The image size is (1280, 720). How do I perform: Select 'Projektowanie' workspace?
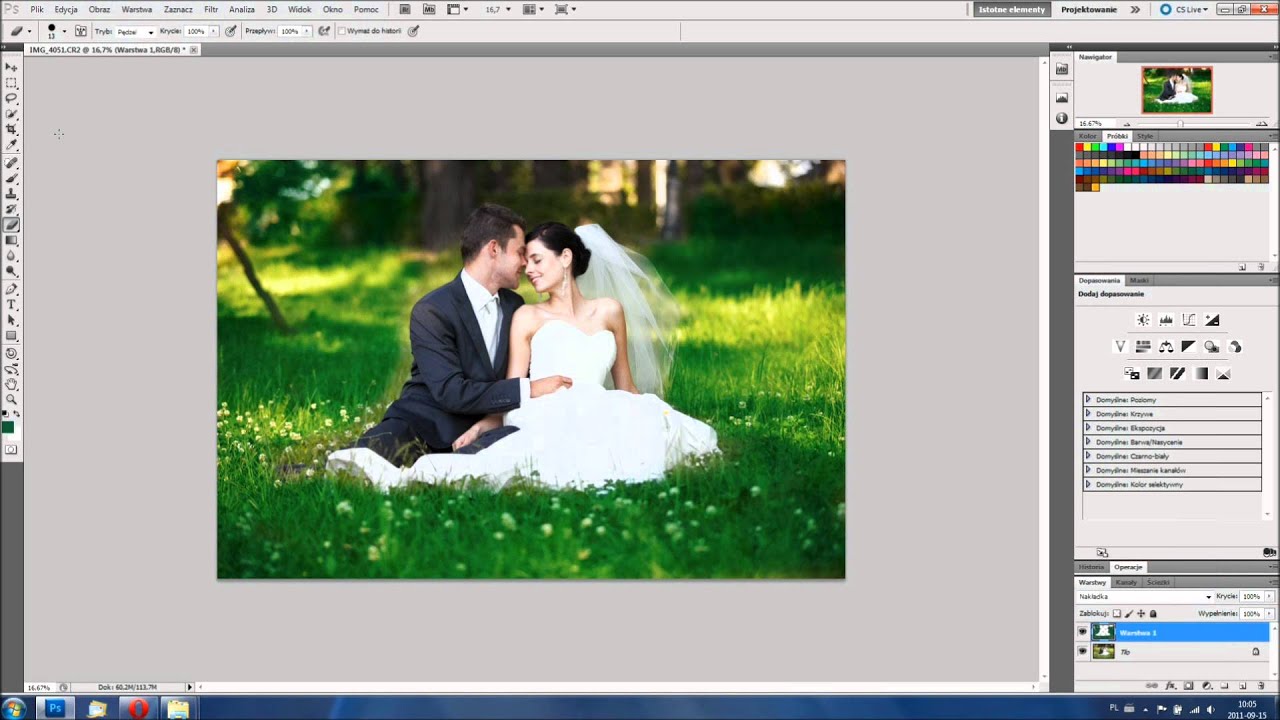1089,9
